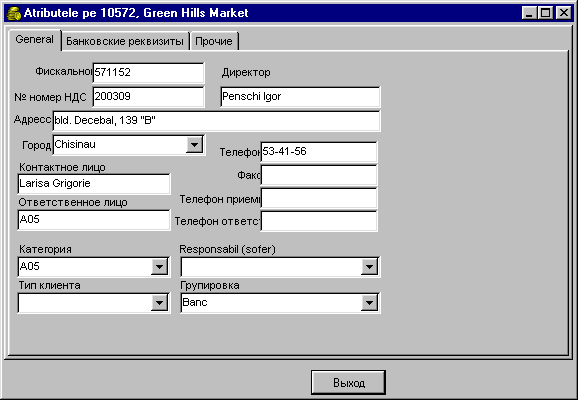
Task: Click the coins icon in title bar
Action: coord(14,13)
